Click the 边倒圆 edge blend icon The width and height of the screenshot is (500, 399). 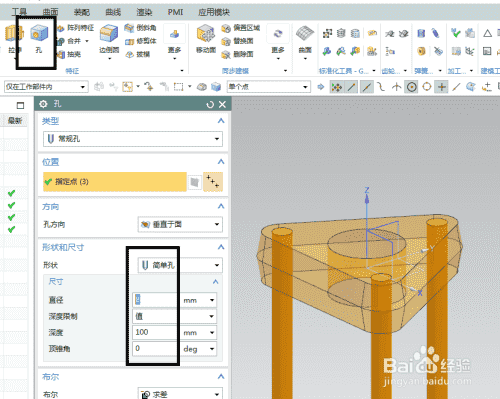point(109,33)
